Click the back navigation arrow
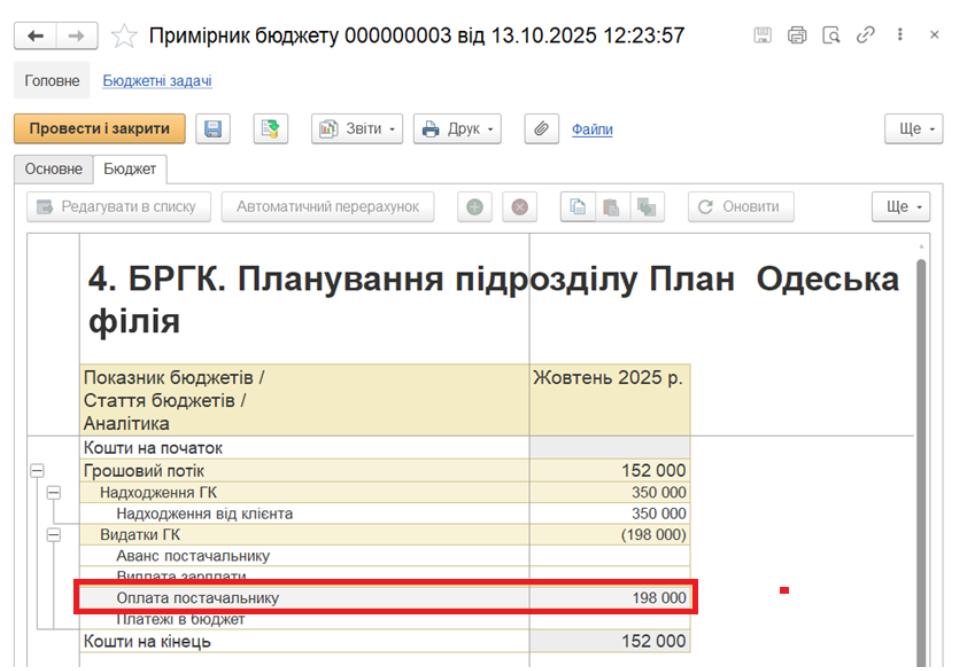The image size is (966, 671). [x=35, y=36]
